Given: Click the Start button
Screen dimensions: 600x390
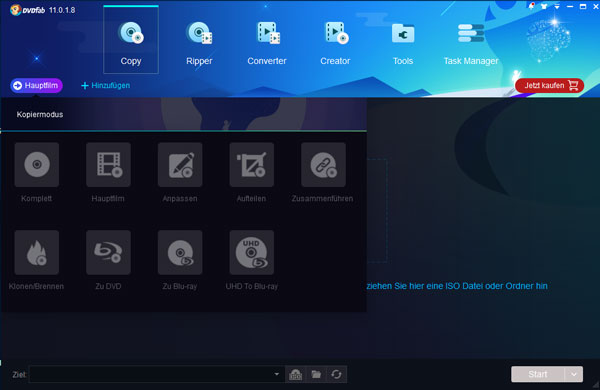Looking at the screenshot, I should (538, 374).
